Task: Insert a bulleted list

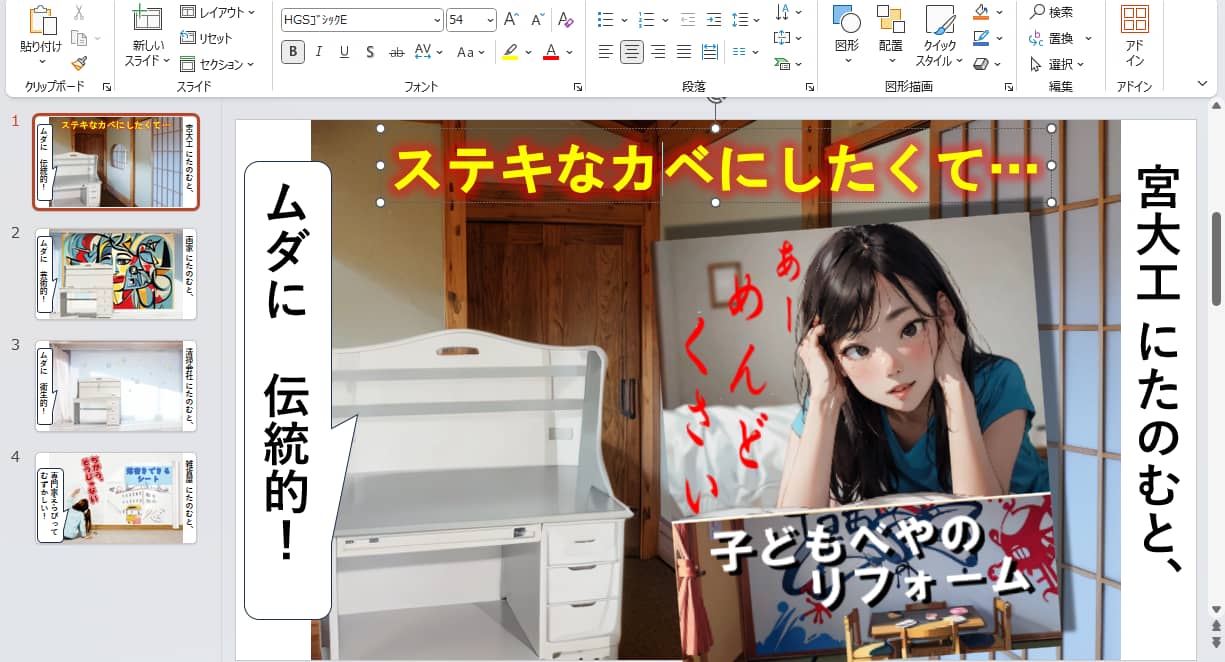Action: click(x=605, y=20)
